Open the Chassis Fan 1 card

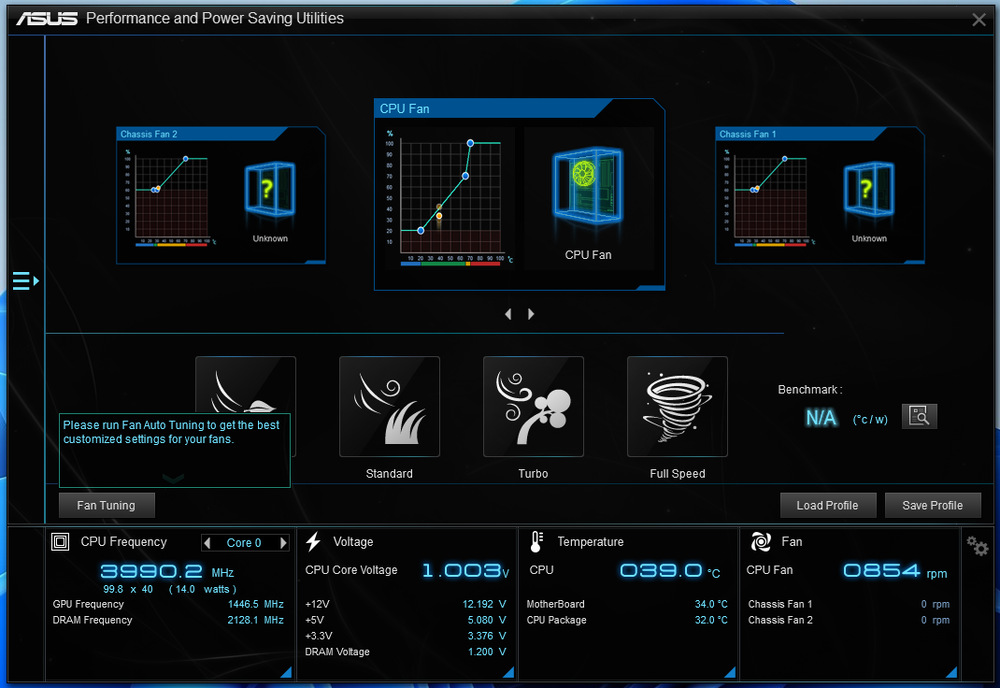tap(820, 195)
